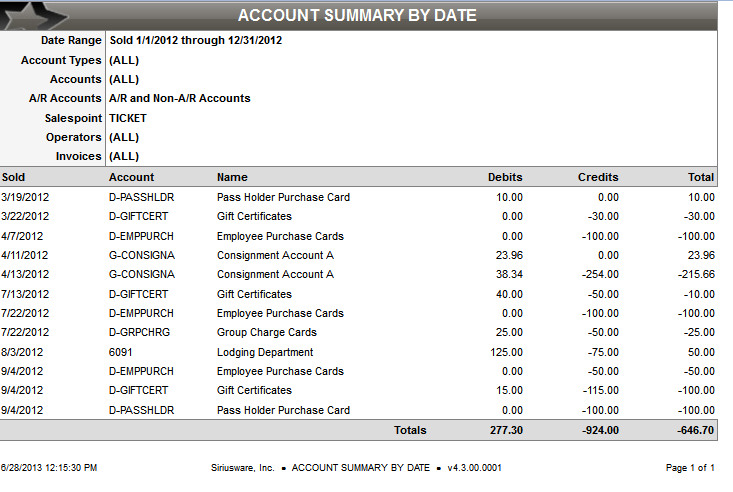
Task: Click the -30.00 credit for 3/22/2012
Action: click(604, 217)
